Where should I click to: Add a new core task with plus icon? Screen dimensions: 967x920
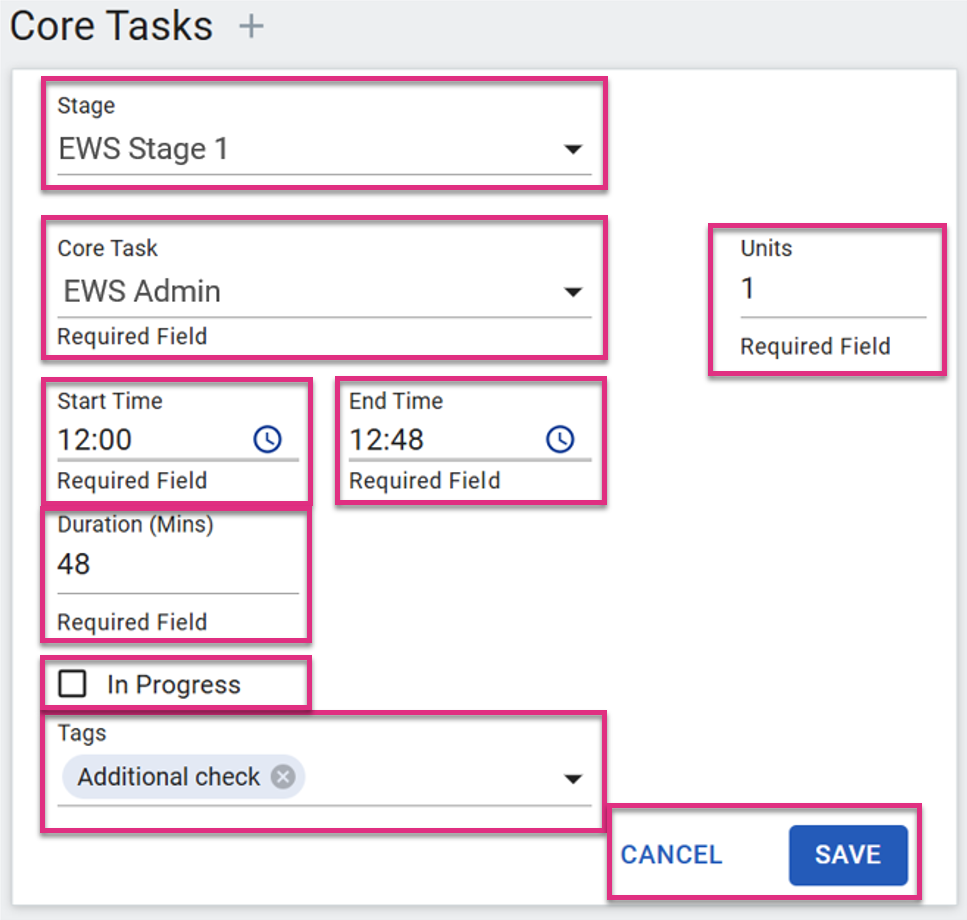(251, 27)
